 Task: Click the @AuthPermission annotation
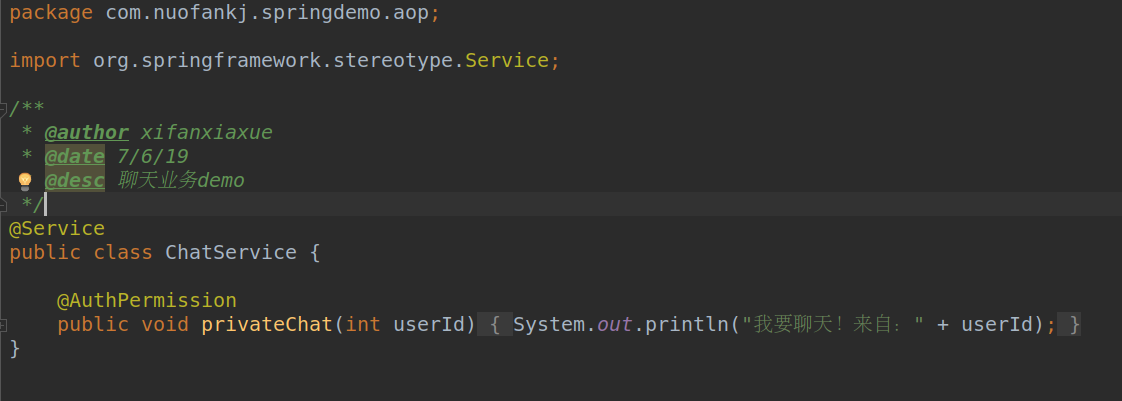tap(147, 300)
